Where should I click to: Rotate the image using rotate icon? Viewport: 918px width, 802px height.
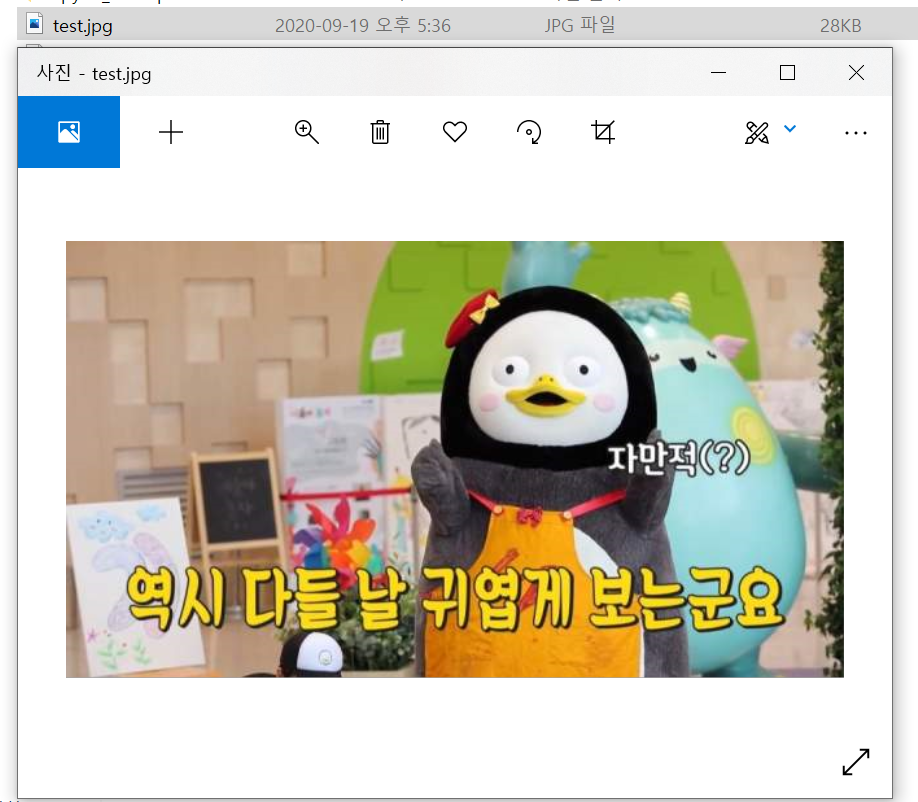(529, 132)
